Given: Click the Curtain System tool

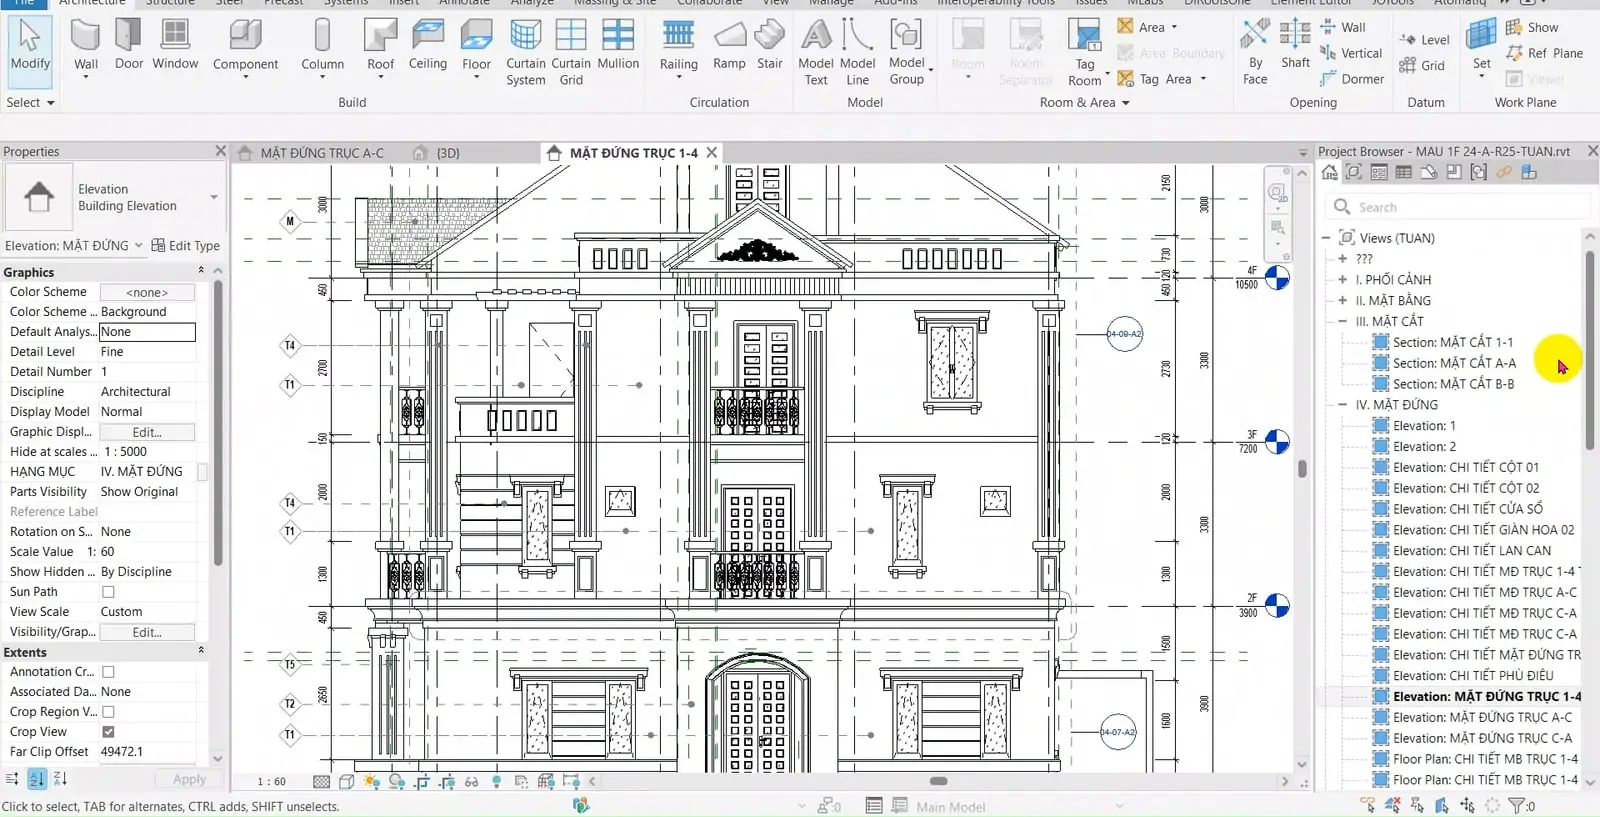Looking at the screenshot, I should 526,53.
